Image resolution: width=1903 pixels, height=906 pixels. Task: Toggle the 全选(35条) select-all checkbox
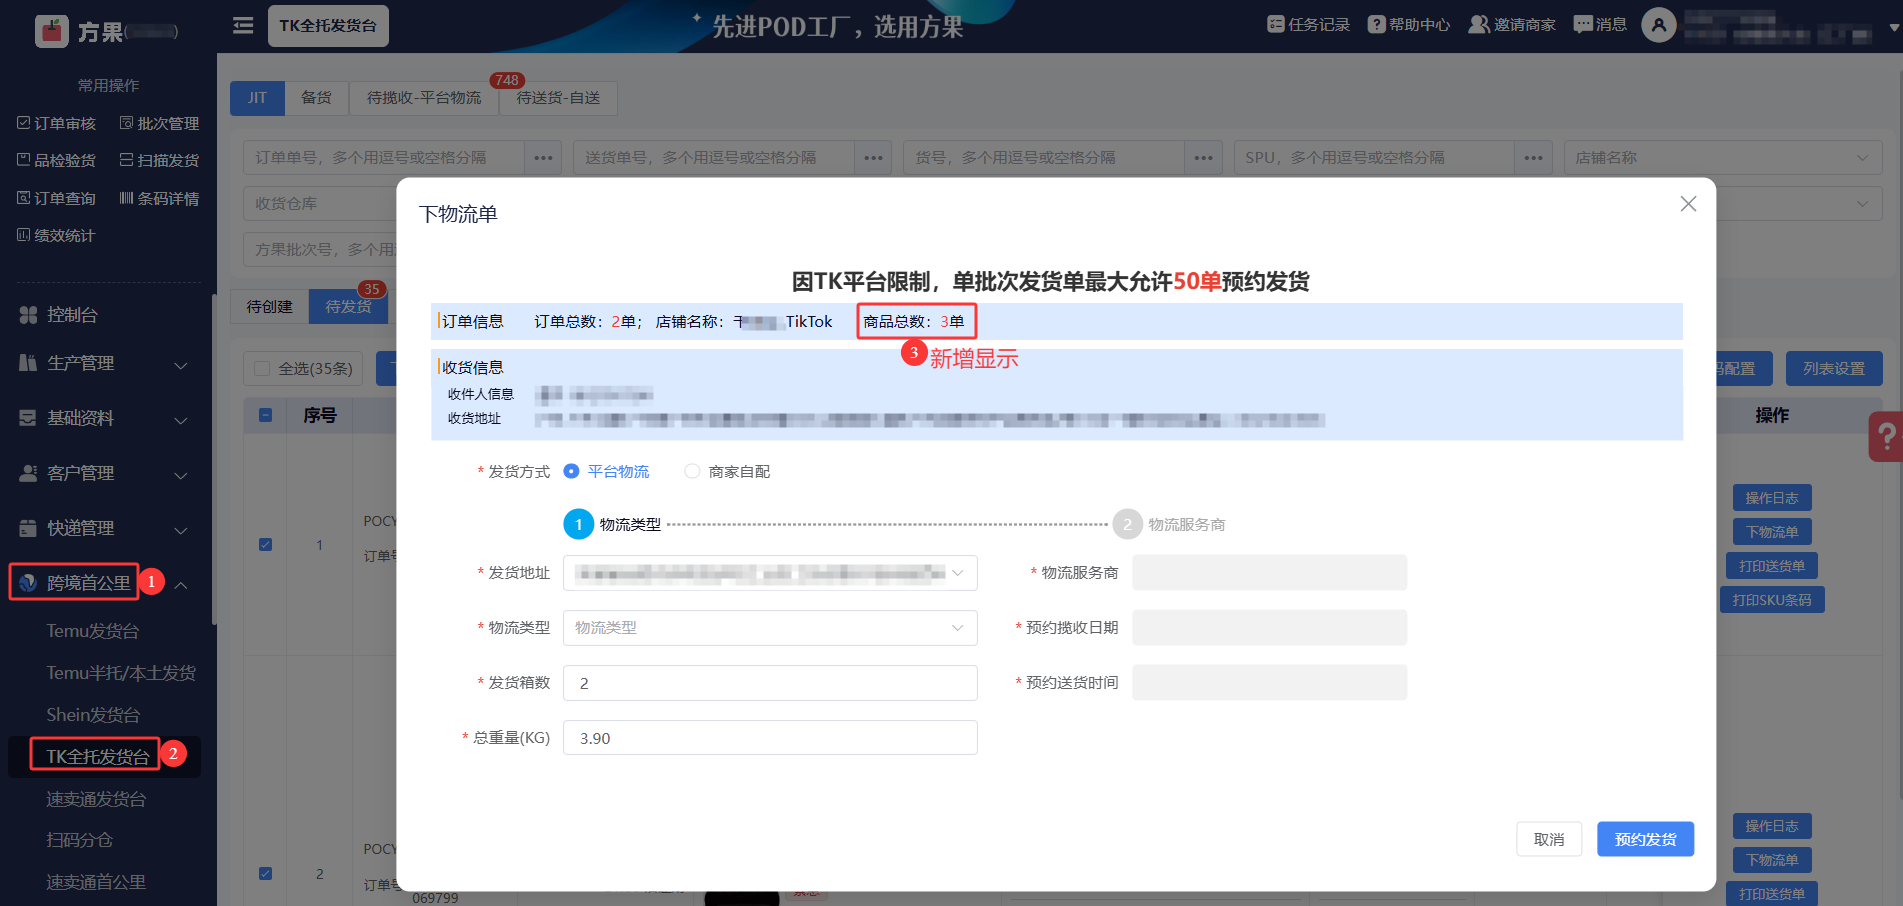(x=262, y=369)
